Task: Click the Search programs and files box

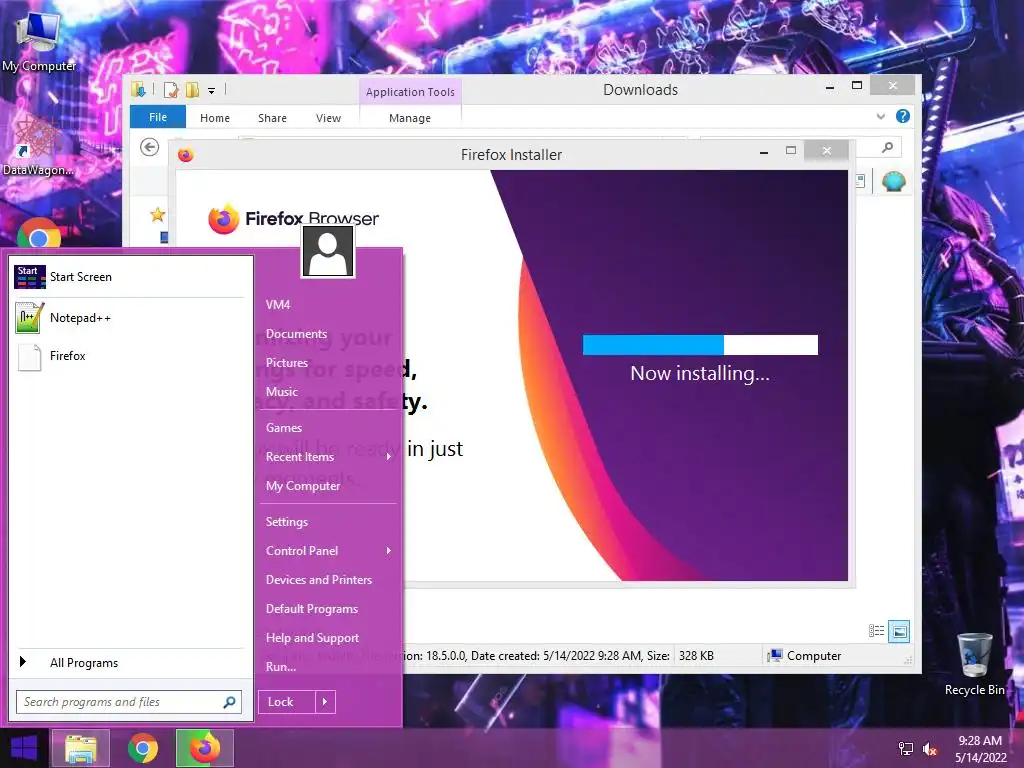Action: pyautogui.click(x=129, y=702)
